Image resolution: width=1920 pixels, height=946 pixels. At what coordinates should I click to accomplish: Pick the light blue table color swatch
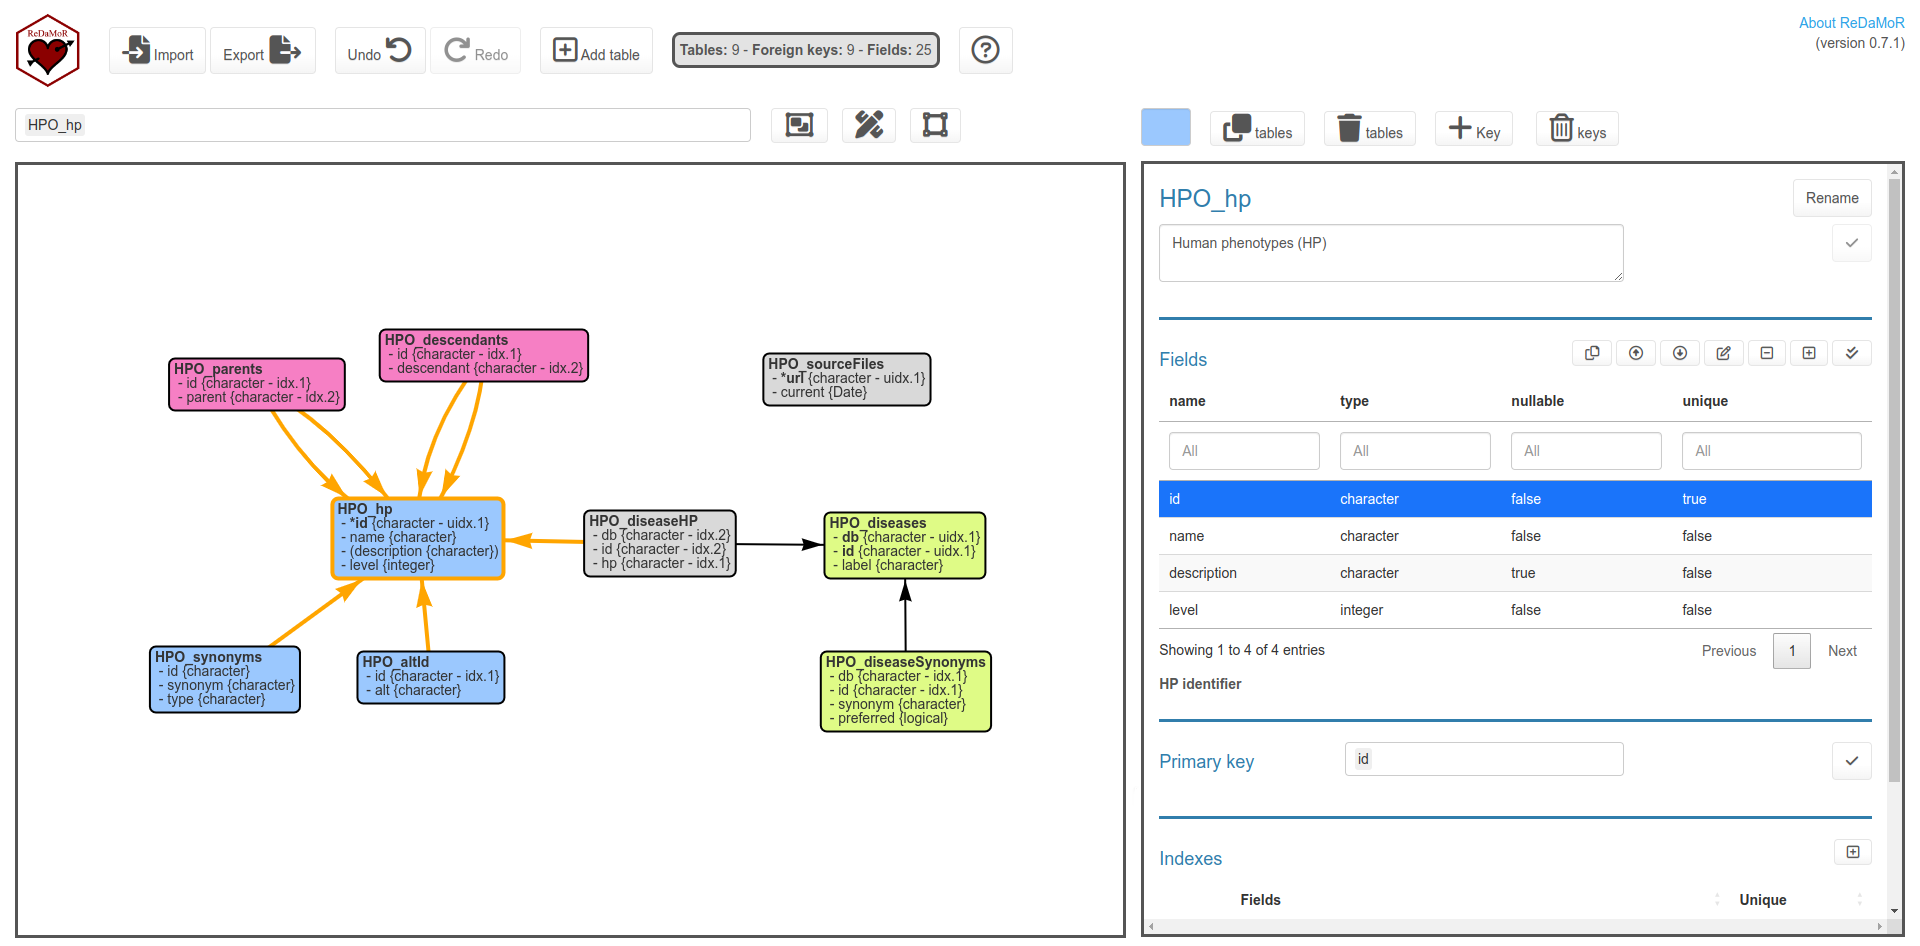[x=1165, y=128]
